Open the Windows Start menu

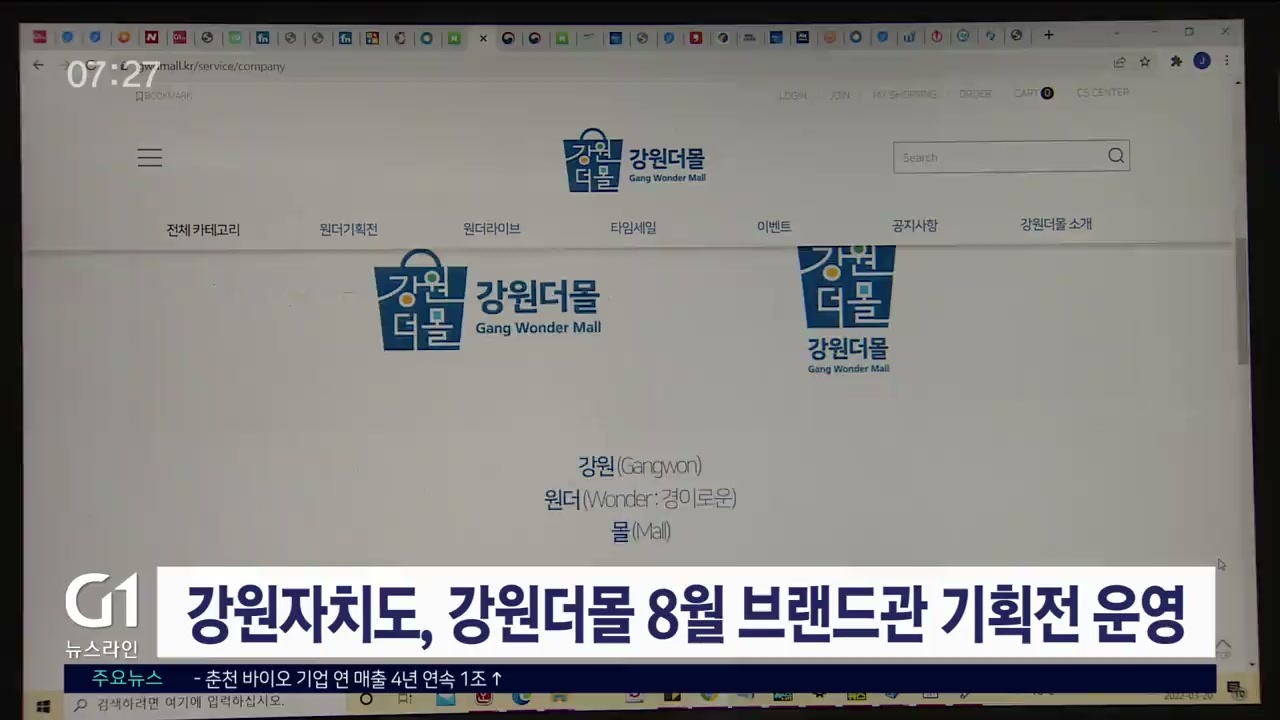(43, 703)
